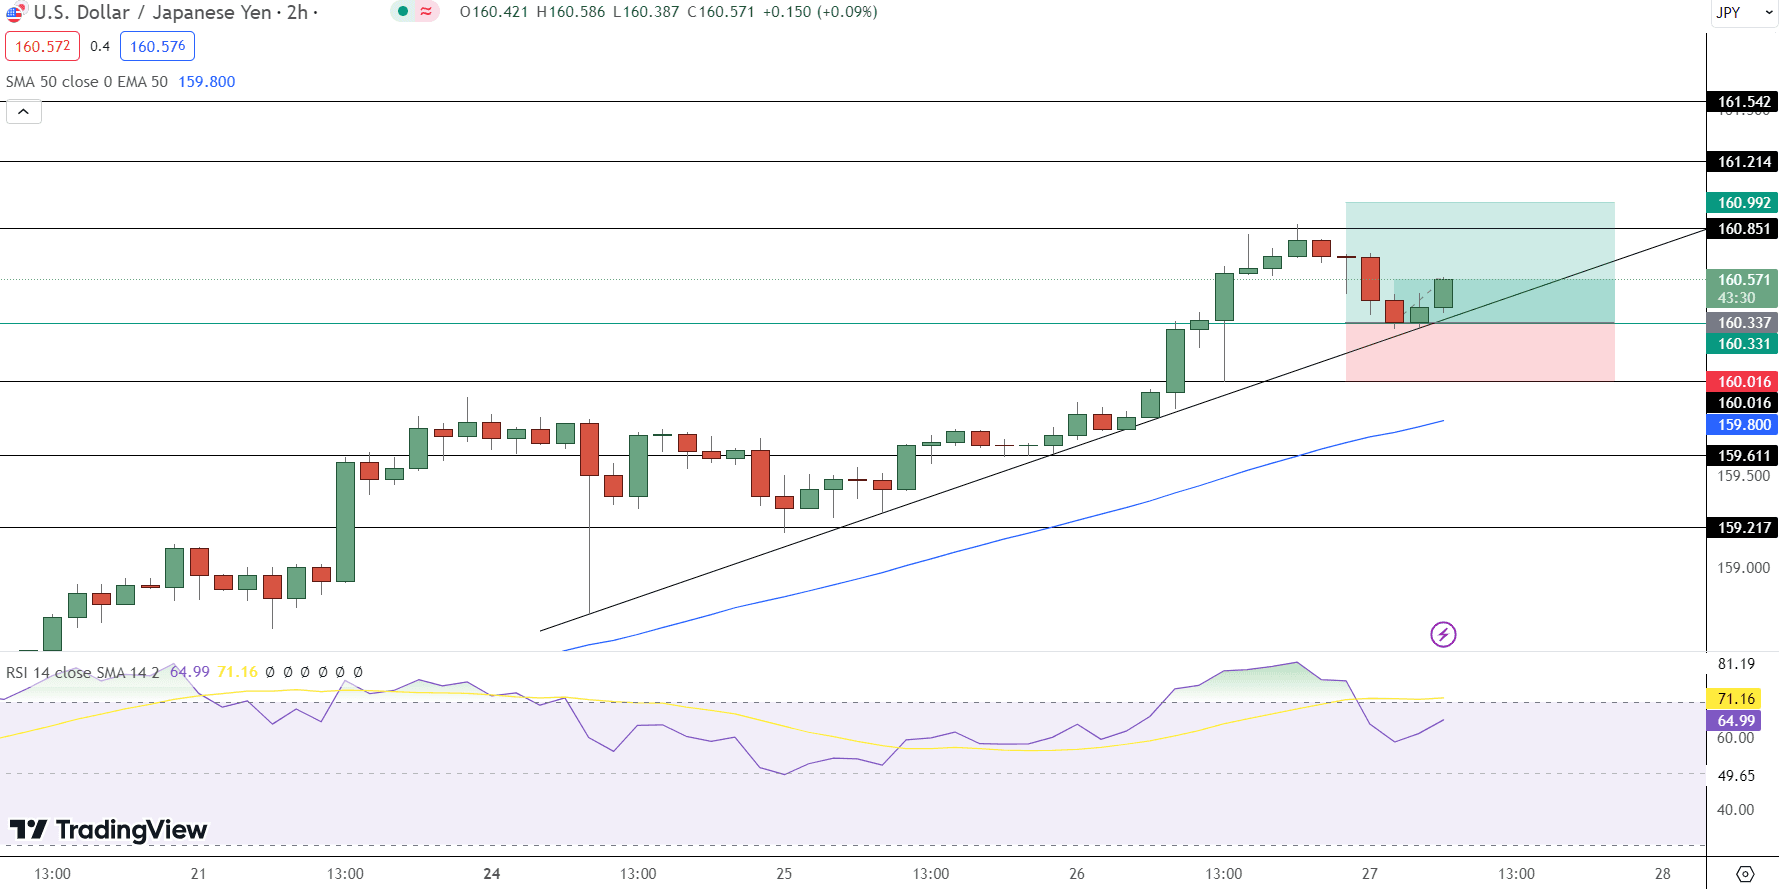Click the 160.851 price level label
The height and width of the screenshot is (889, 1779).
1742,229
